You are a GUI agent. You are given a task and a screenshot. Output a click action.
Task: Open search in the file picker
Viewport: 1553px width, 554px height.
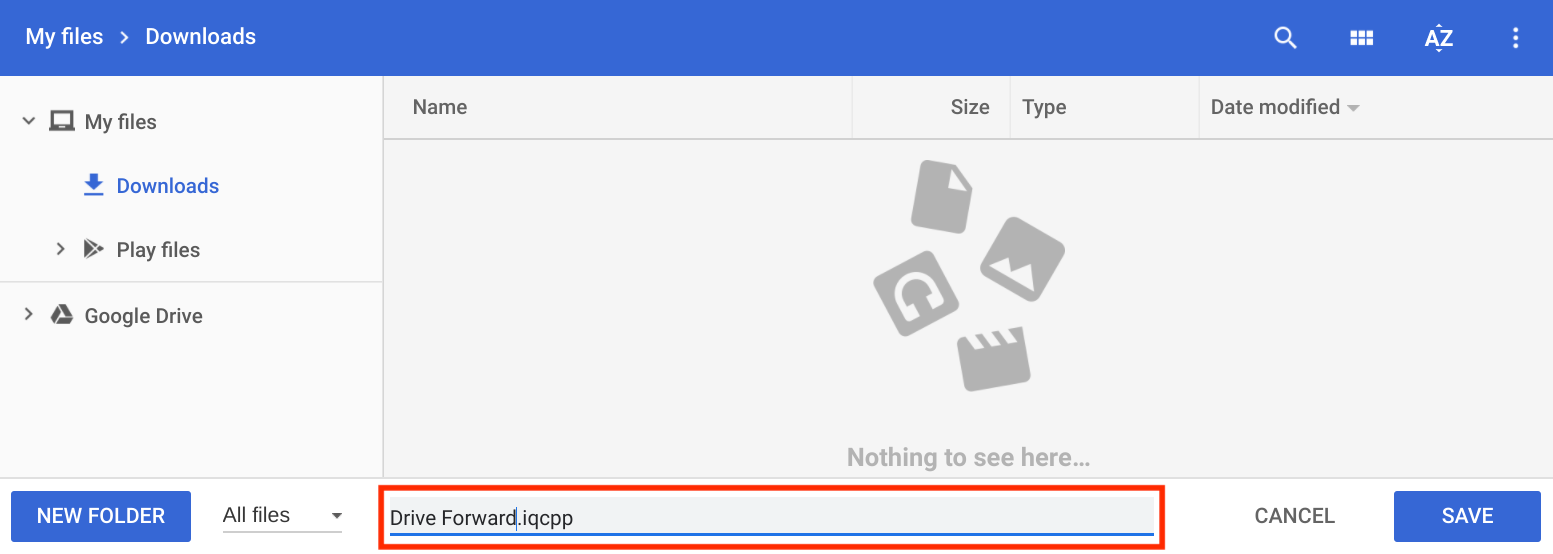(x=1285, y=38)
